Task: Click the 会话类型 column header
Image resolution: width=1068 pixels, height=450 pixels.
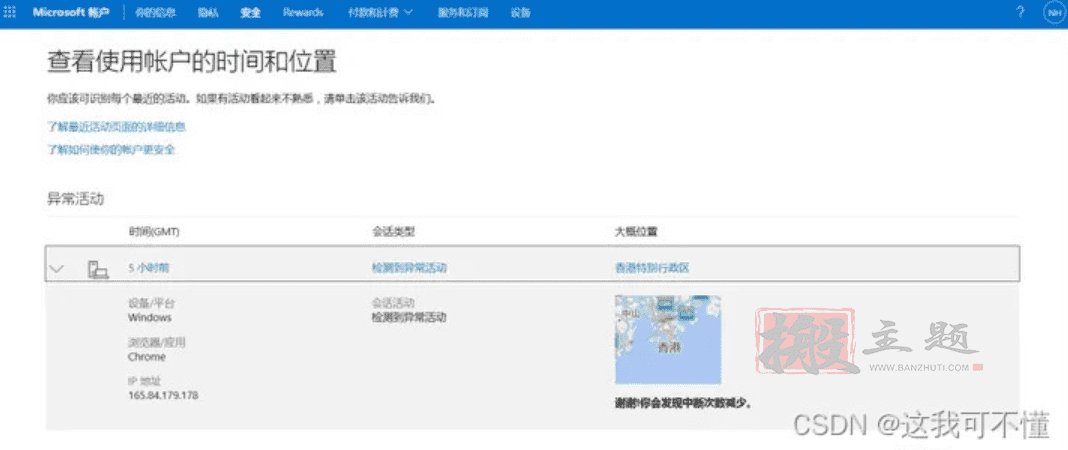Action: 393,232
